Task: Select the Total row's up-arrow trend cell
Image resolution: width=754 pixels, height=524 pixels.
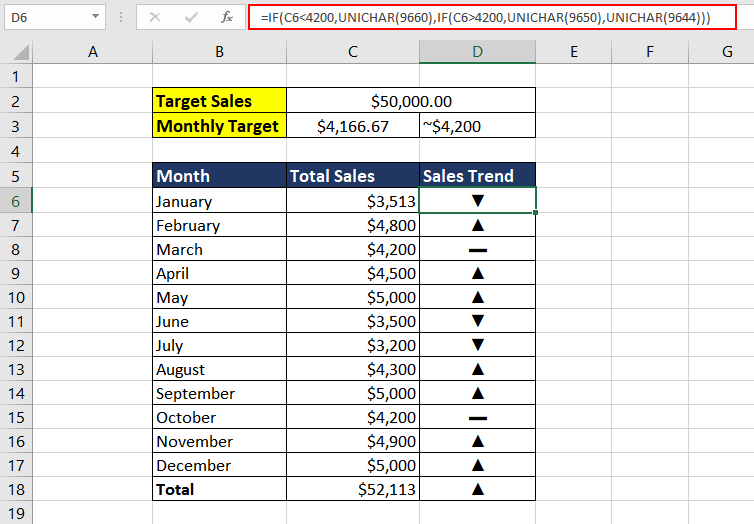Action: tap(477, 489)
